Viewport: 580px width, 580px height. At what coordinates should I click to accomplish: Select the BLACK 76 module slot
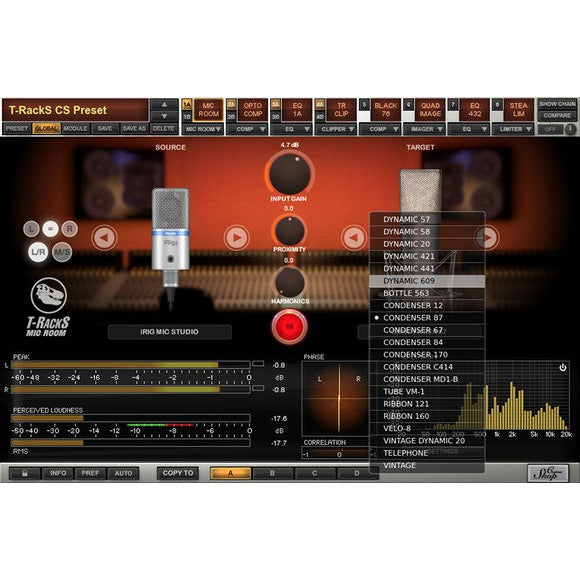(x=386, y=110)
